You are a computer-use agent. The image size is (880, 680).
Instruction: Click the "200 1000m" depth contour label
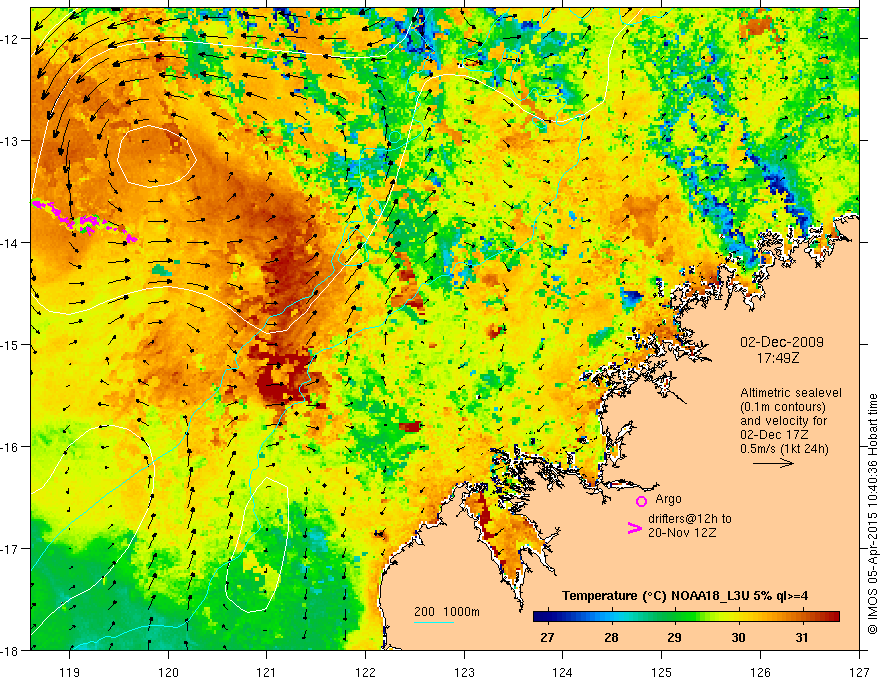click(x=447, y=612)
